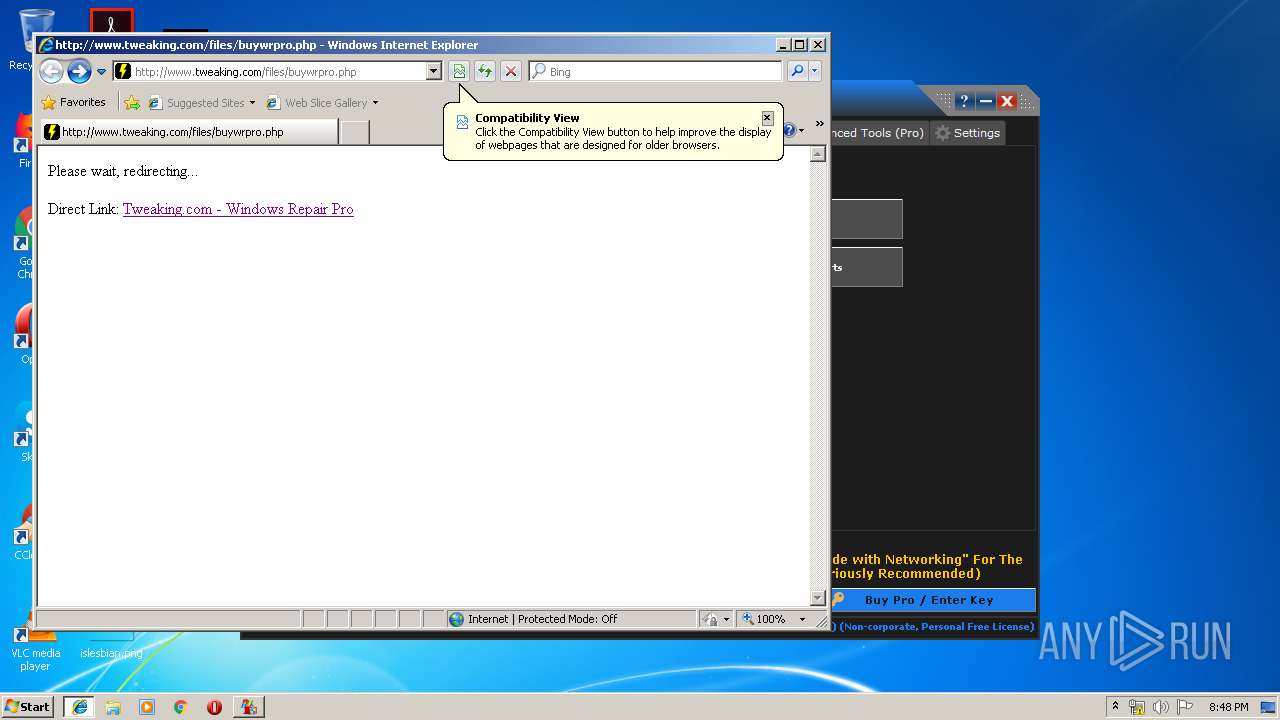Open the Start menu
This screenshot has width=1280, height=720.
pyautogui.click(x=28, y=706)
